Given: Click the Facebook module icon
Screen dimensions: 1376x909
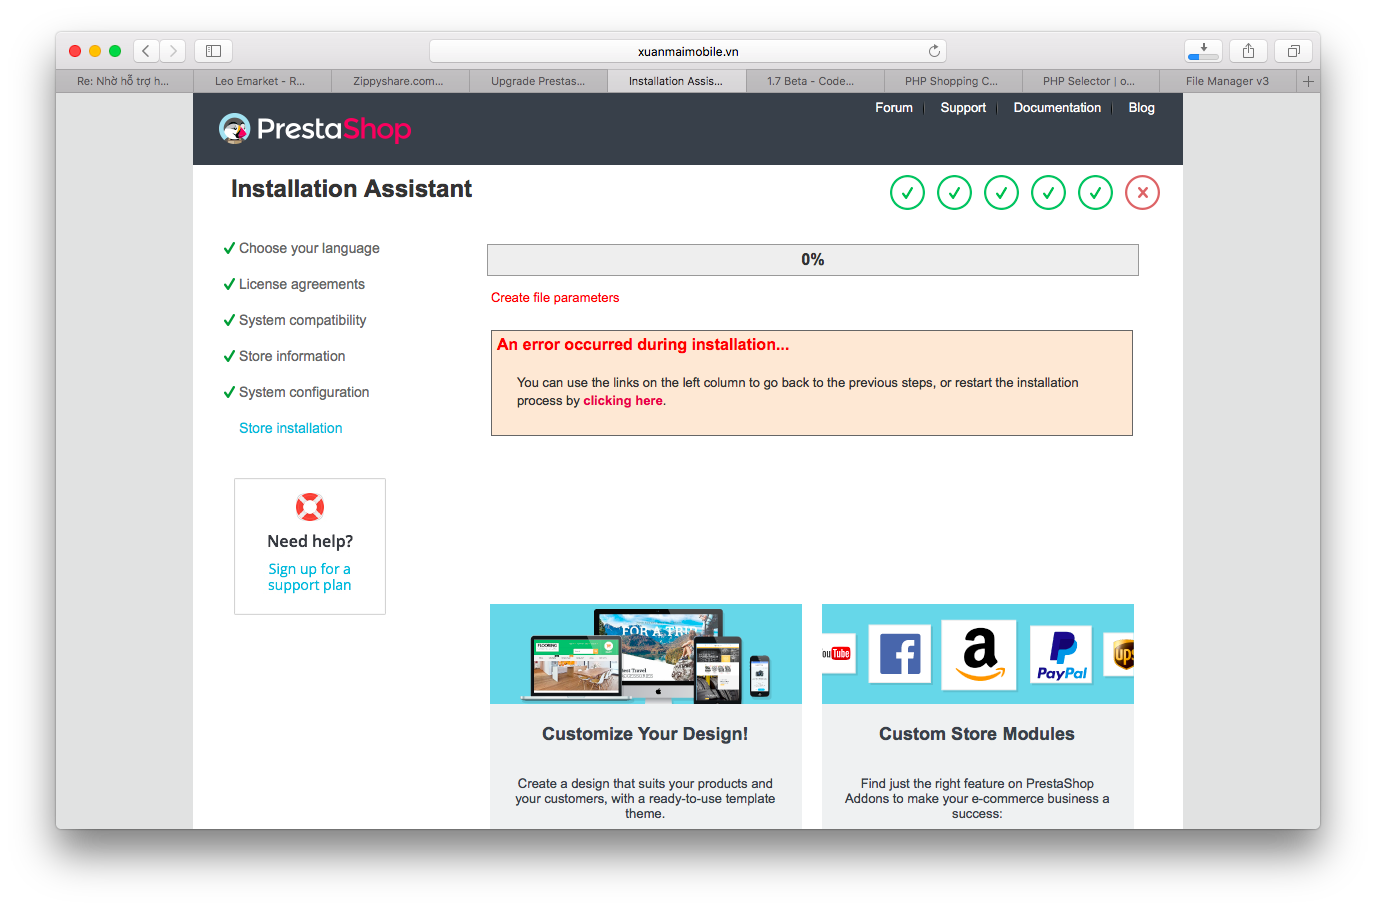Looking at the screenshot, I should click(900, 654).
